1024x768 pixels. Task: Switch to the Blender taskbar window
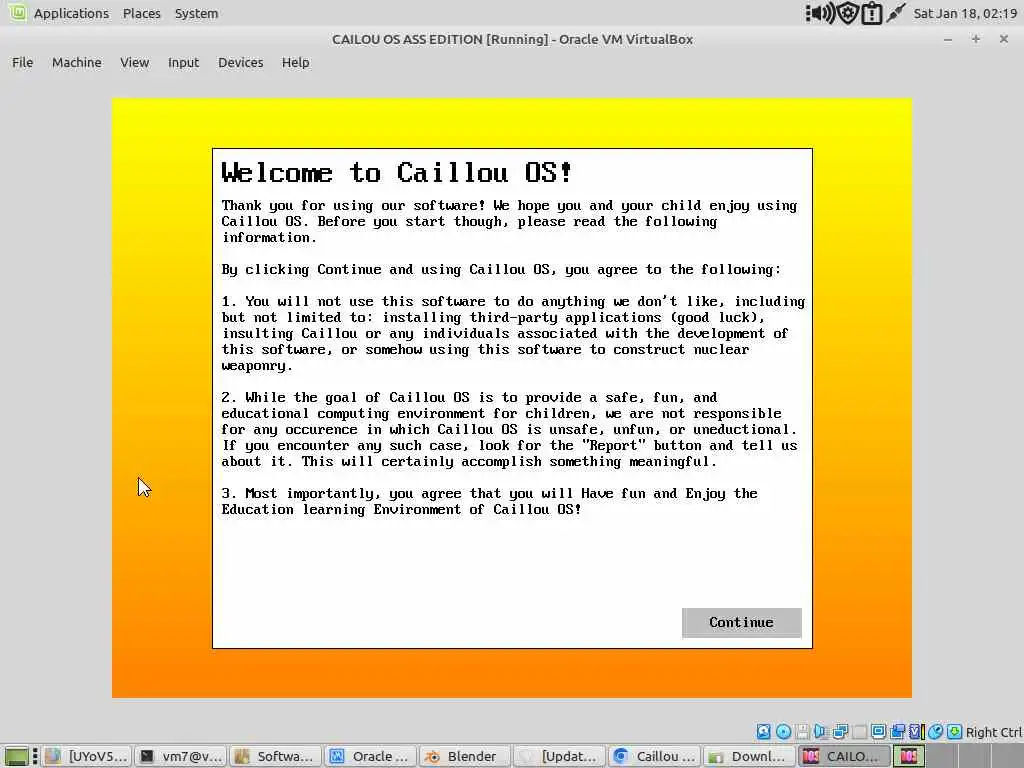pyautogui.click(x=466, y=756)
